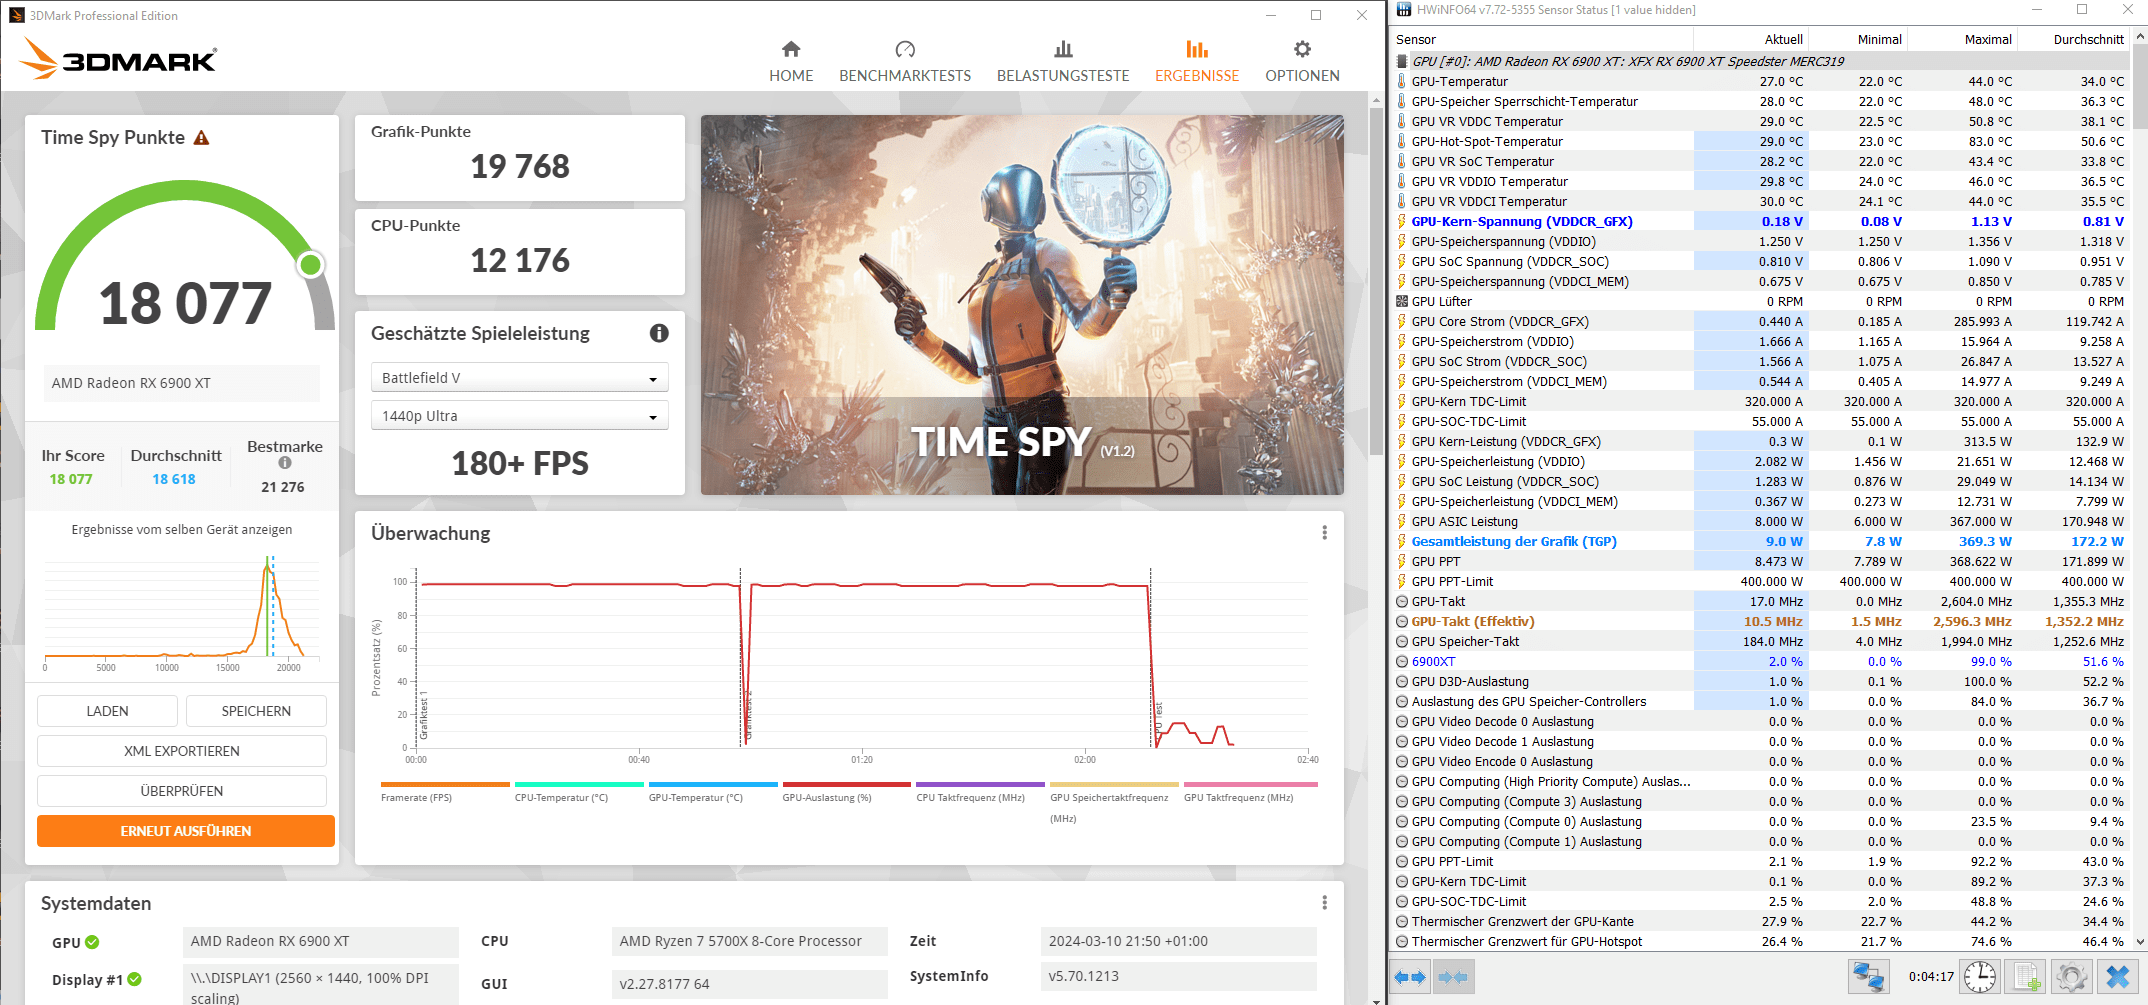This screenshot has width=2148, height=1005.
Task: Click the HWiNFO64 title bar app icon
Action: tap(1403, 10)
